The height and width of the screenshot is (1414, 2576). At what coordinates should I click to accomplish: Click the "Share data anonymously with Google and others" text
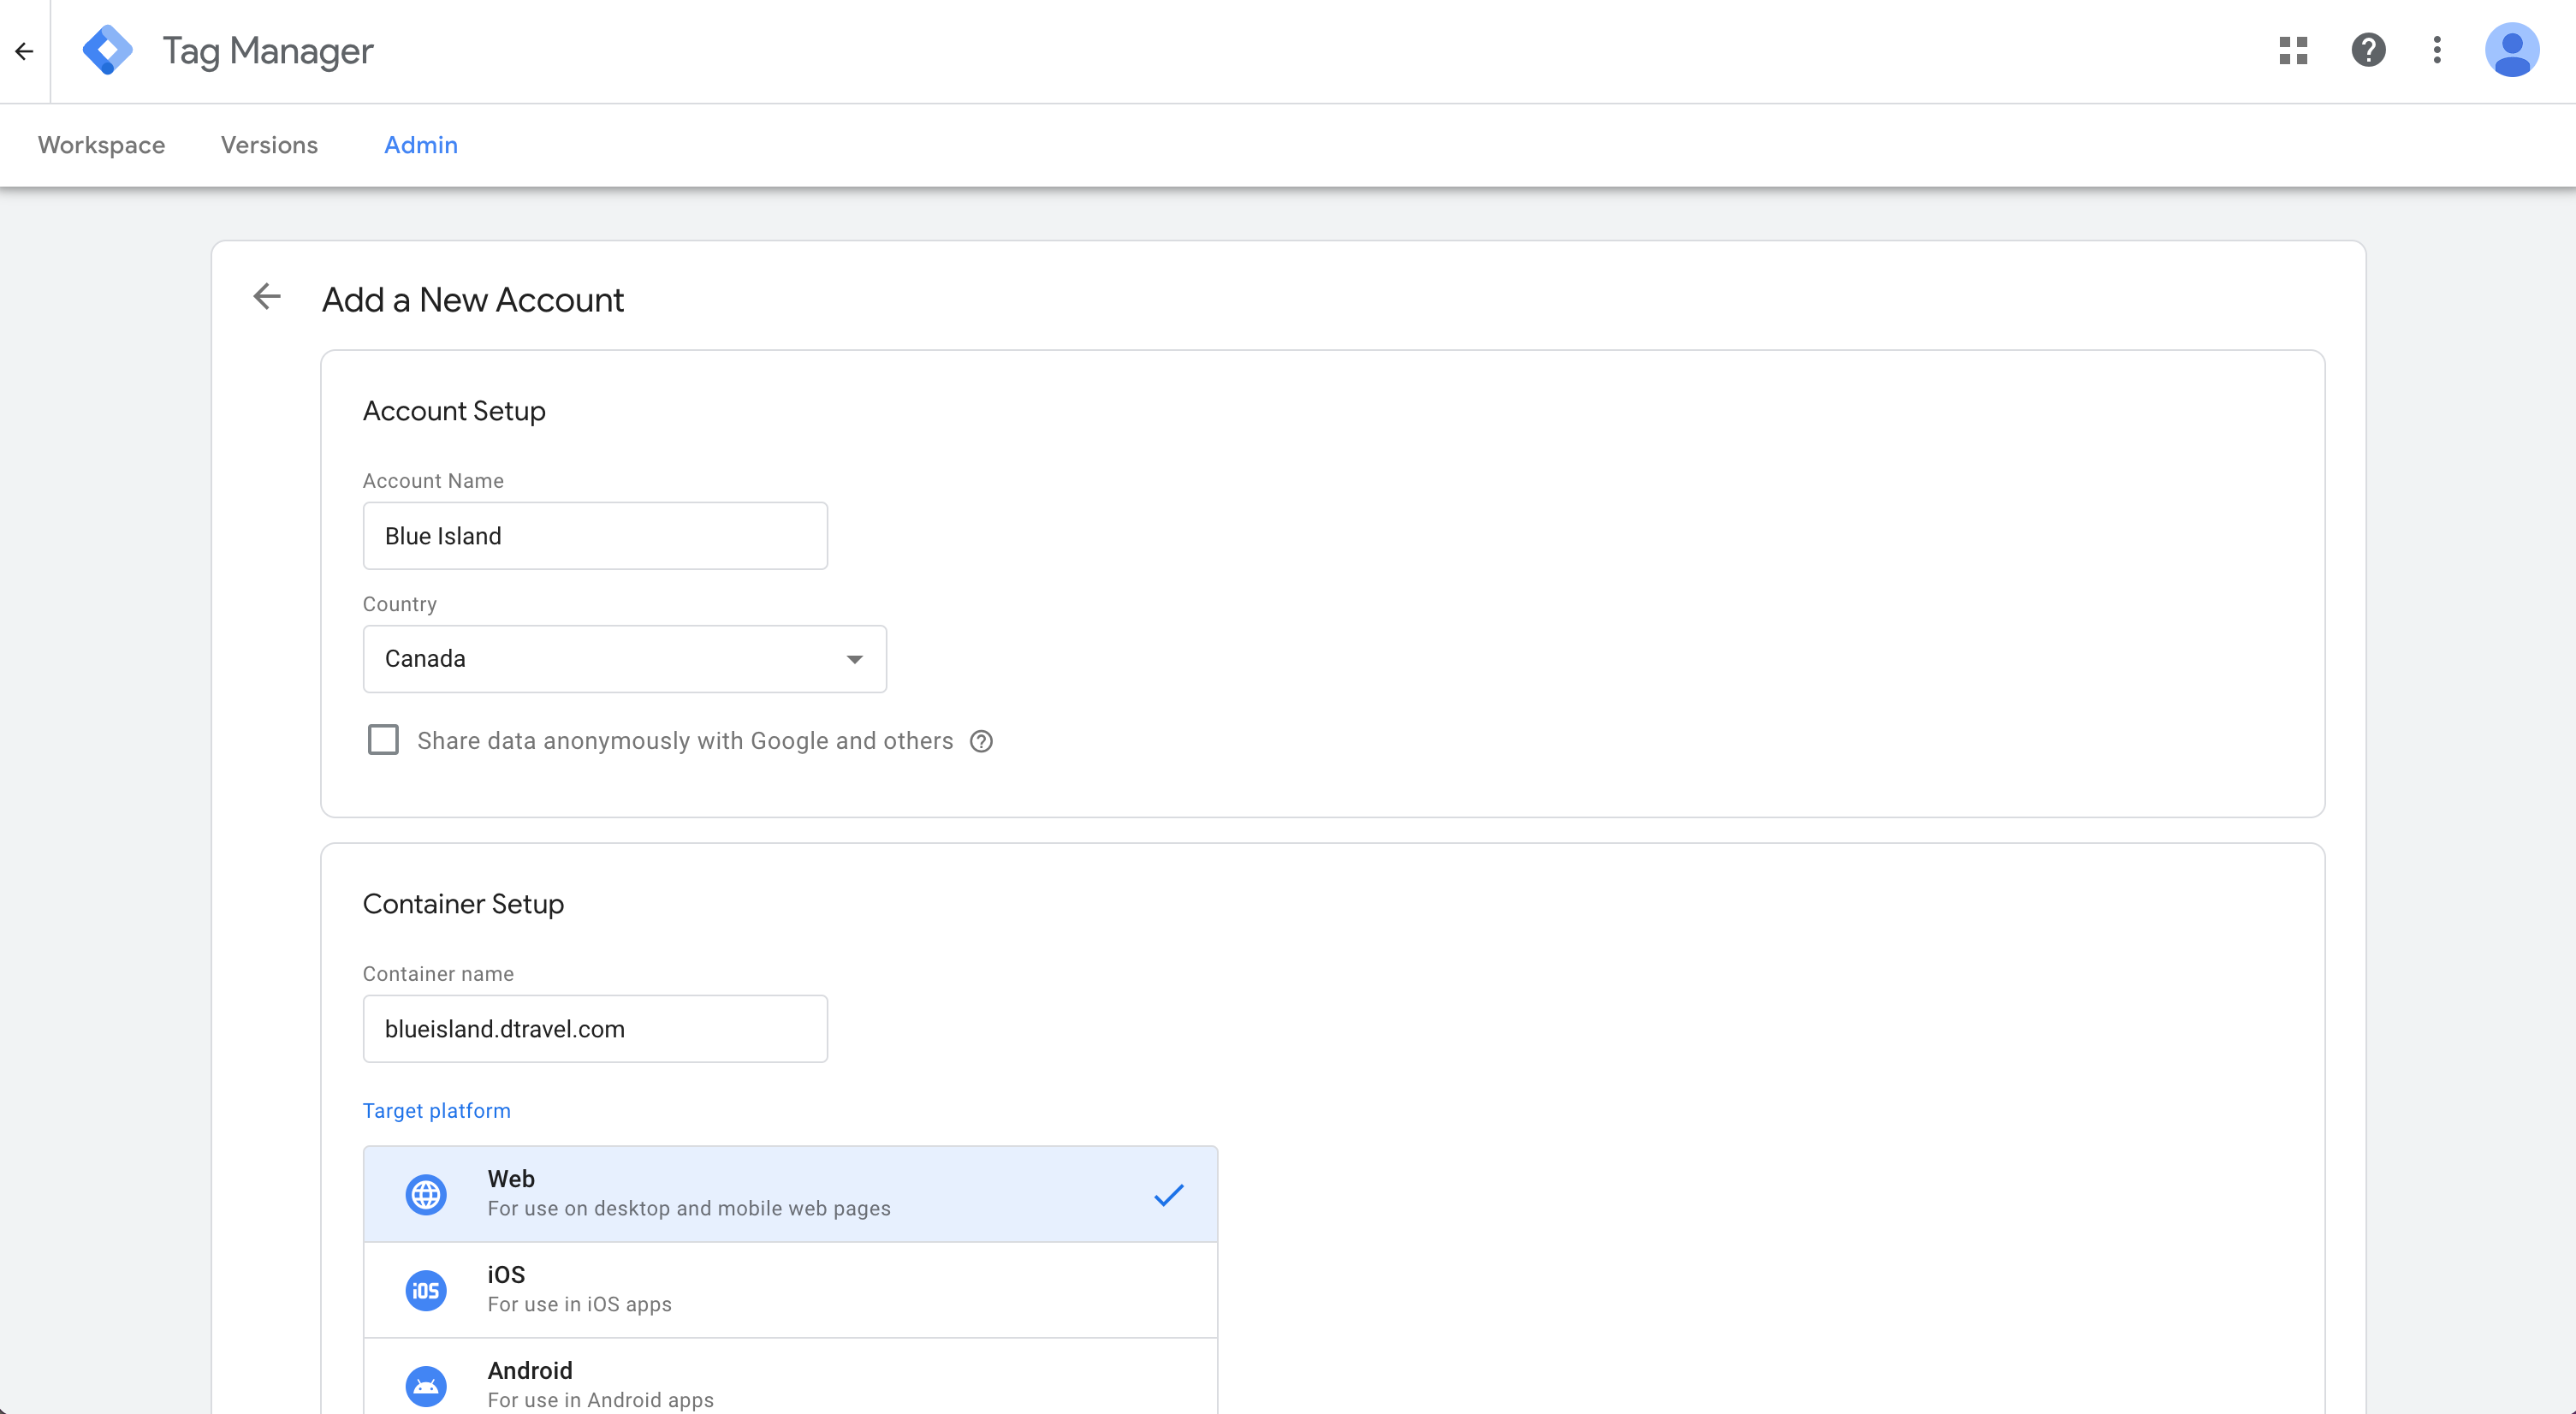pos(685,741)
